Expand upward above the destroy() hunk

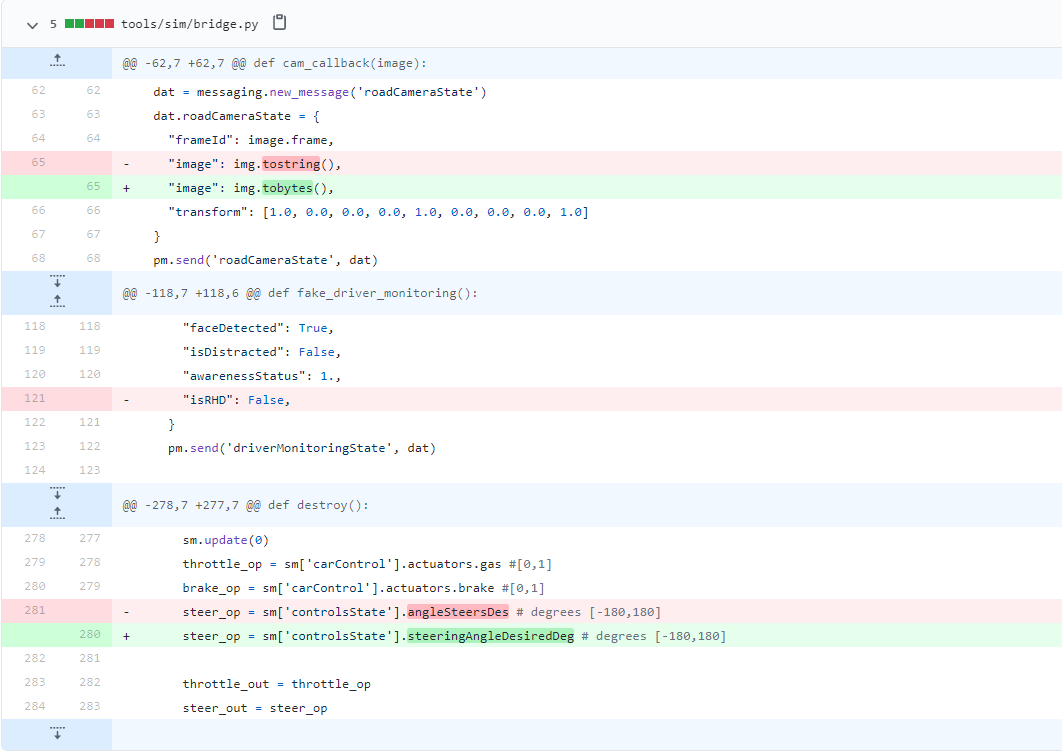pyautogui.click(x=57, y=512)
